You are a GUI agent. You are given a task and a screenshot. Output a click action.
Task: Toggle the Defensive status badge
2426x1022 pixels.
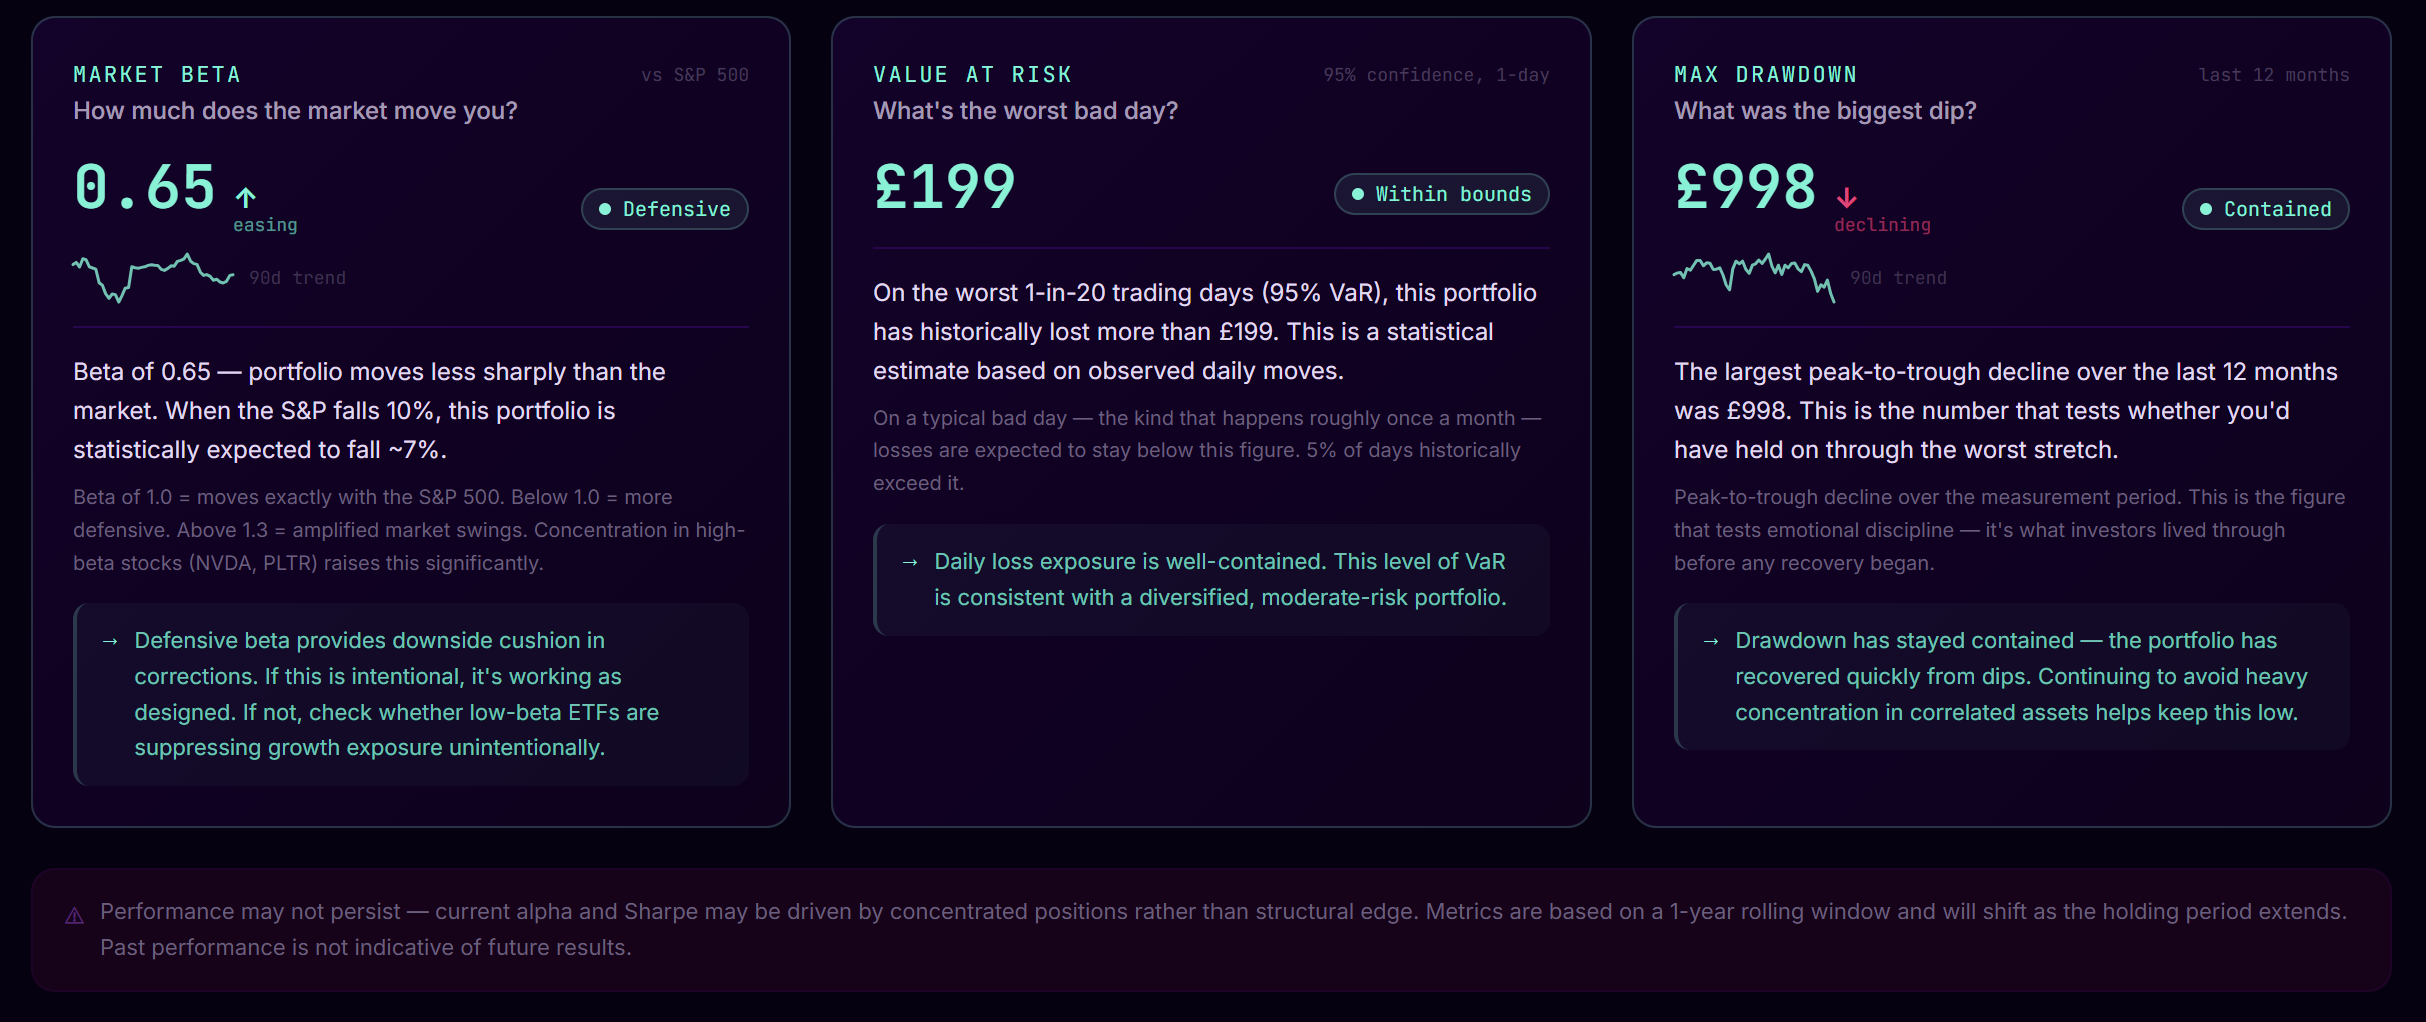[664, 208]
